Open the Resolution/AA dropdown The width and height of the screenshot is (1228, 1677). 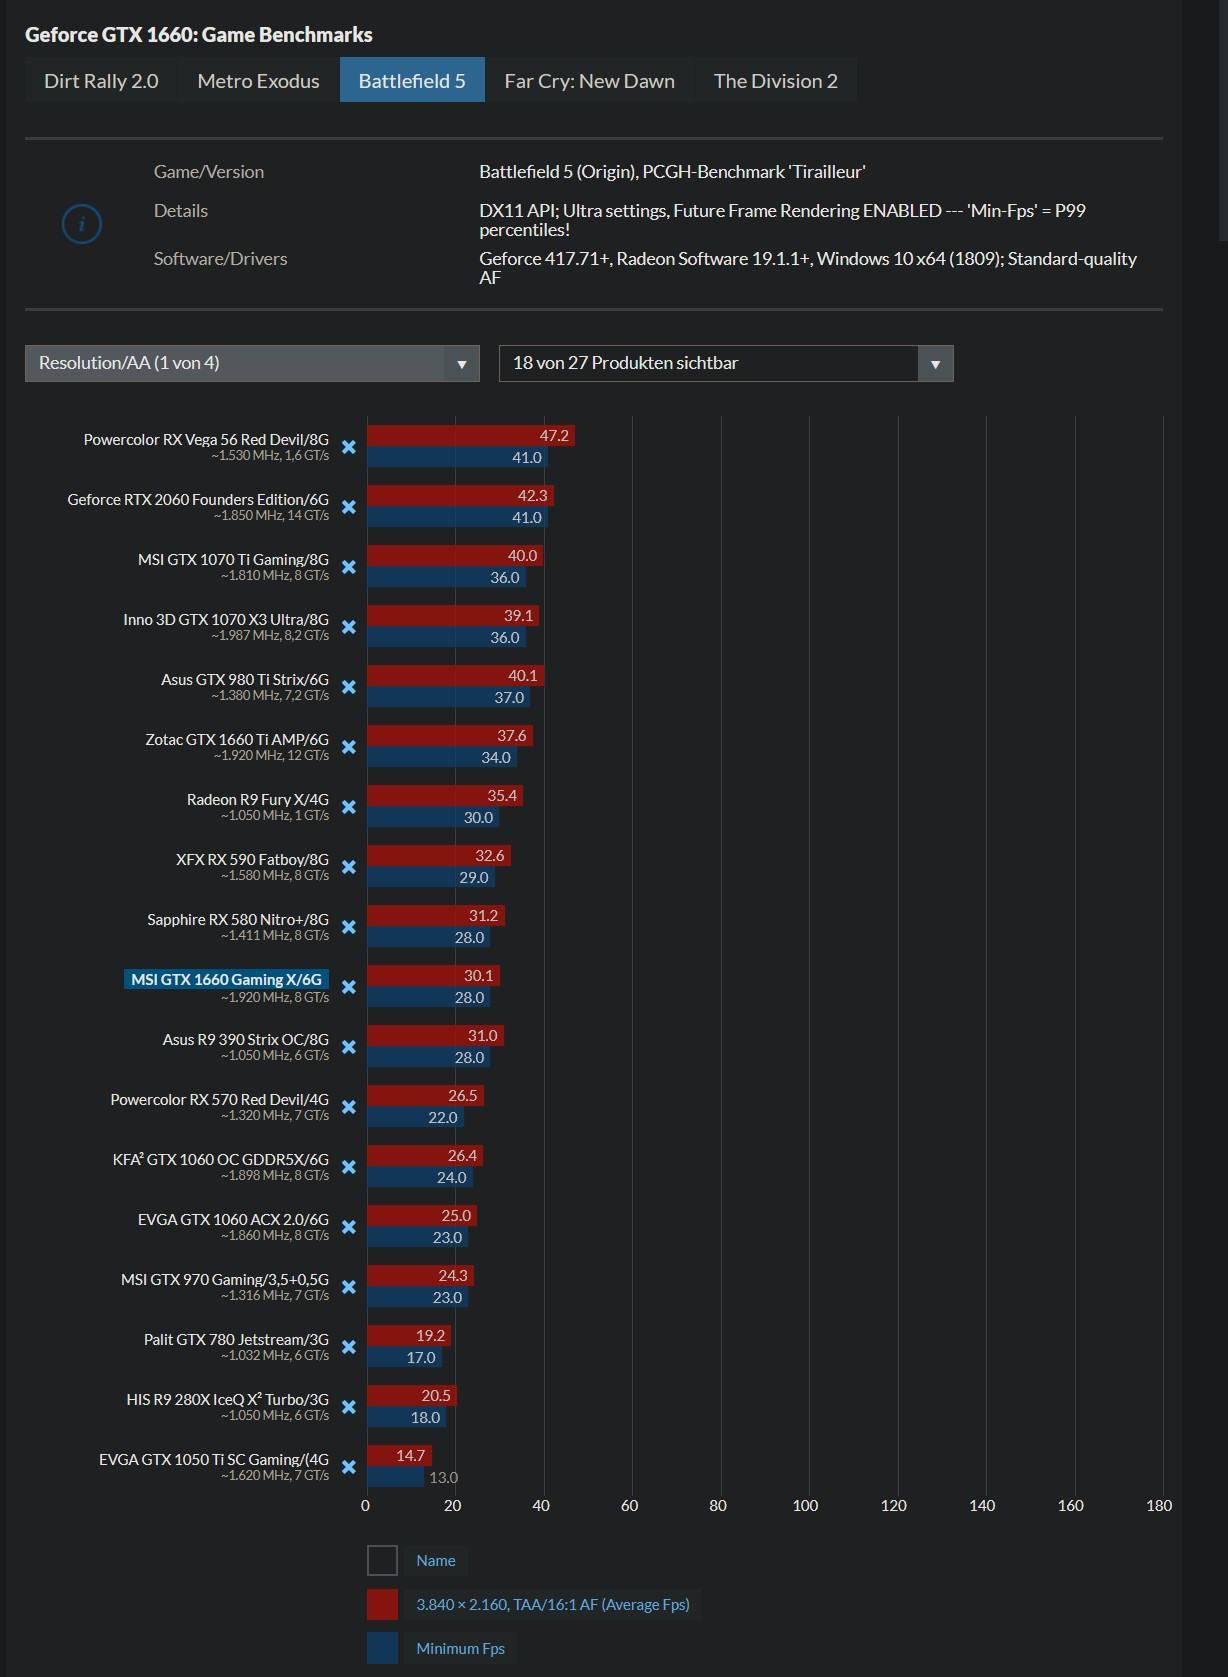[x=252, y=363]
